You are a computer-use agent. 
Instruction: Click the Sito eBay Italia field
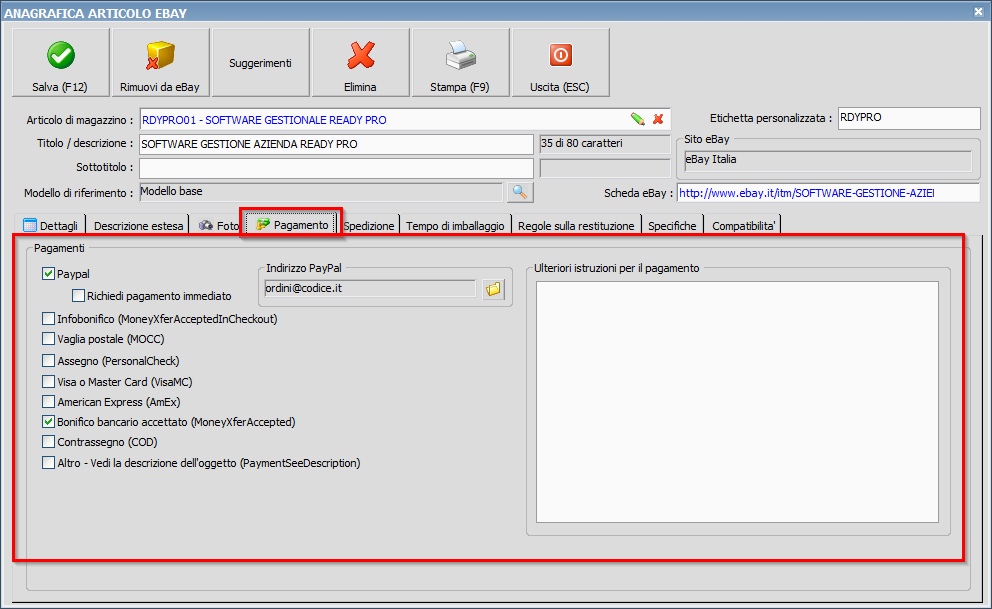828,160
